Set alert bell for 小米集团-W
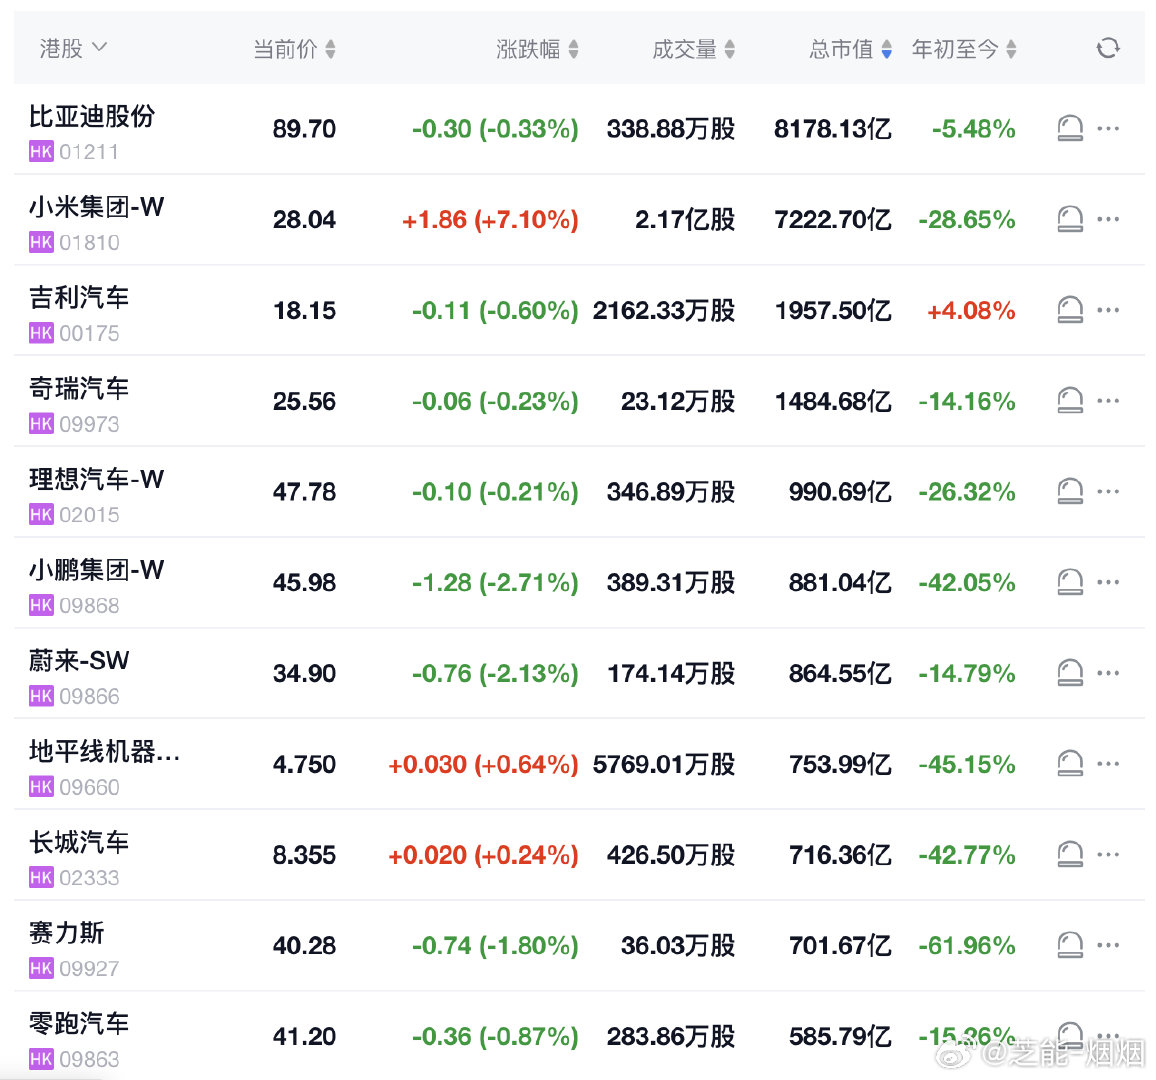 (x=1070, y=219)
